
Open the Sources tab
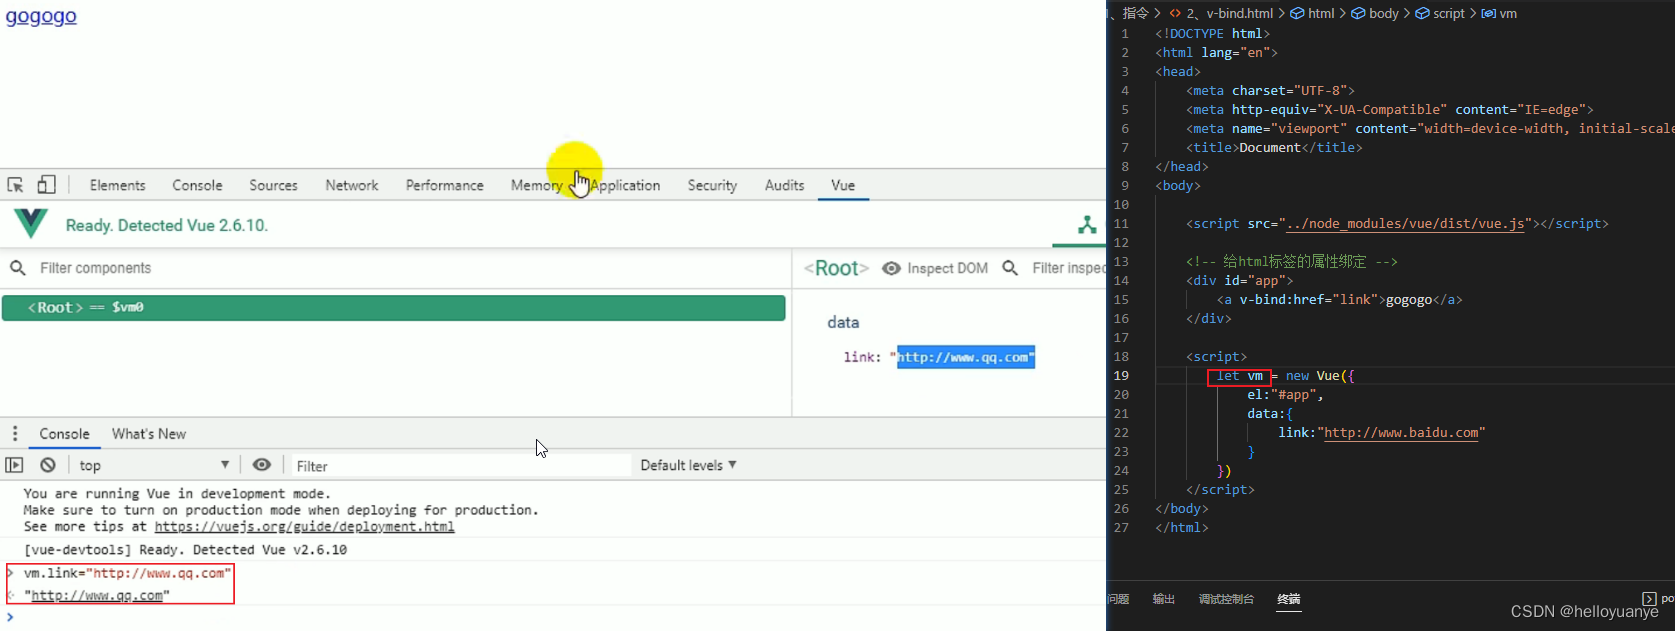[x=273, y=185]
